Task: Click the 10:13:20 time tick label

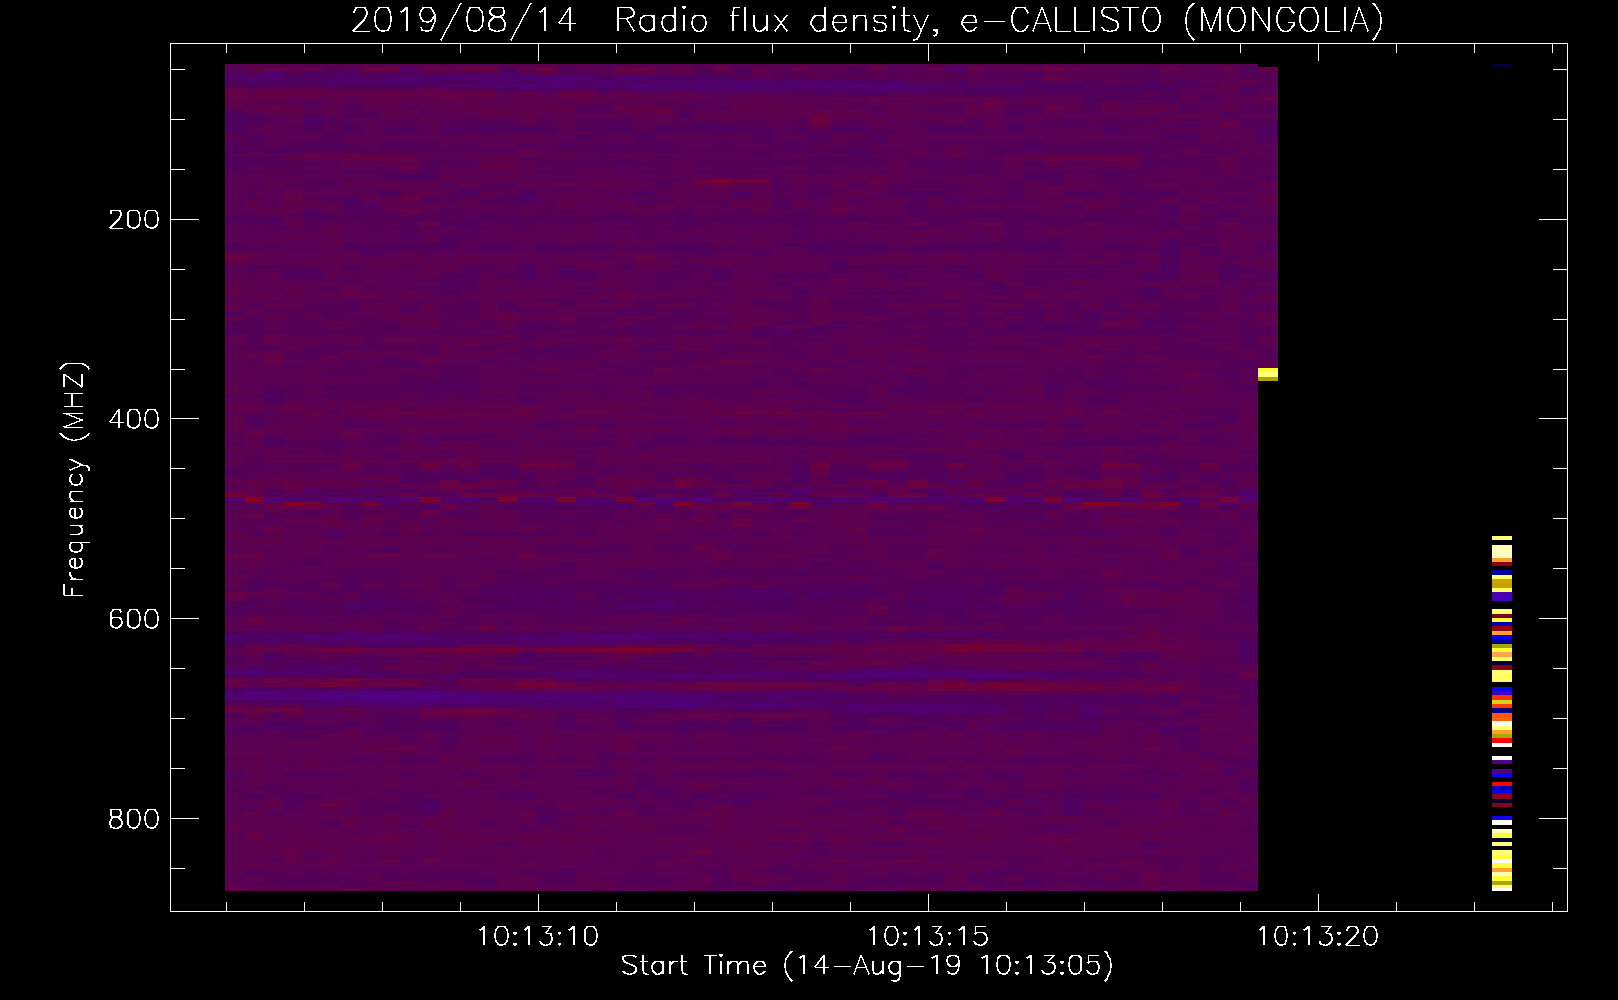Action: click(1317, 936)
